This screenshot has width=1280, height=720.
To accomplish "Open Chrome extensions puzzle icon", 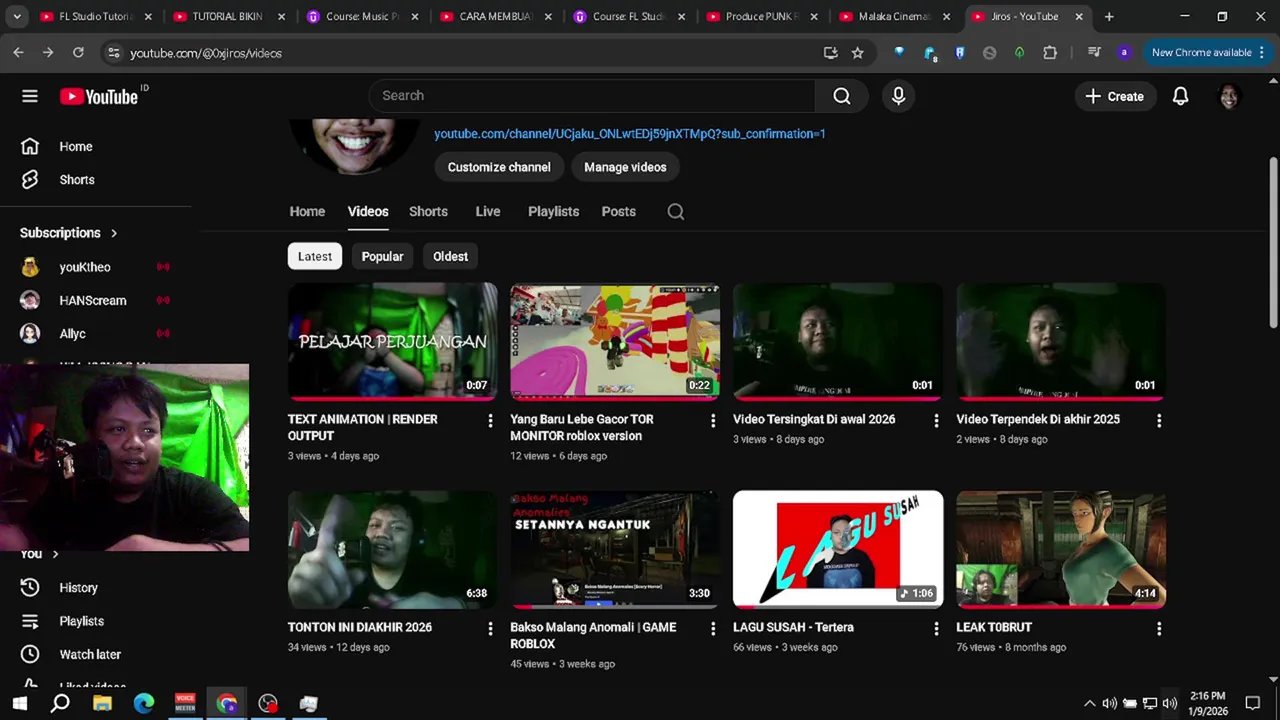I will click(1049, 53).
